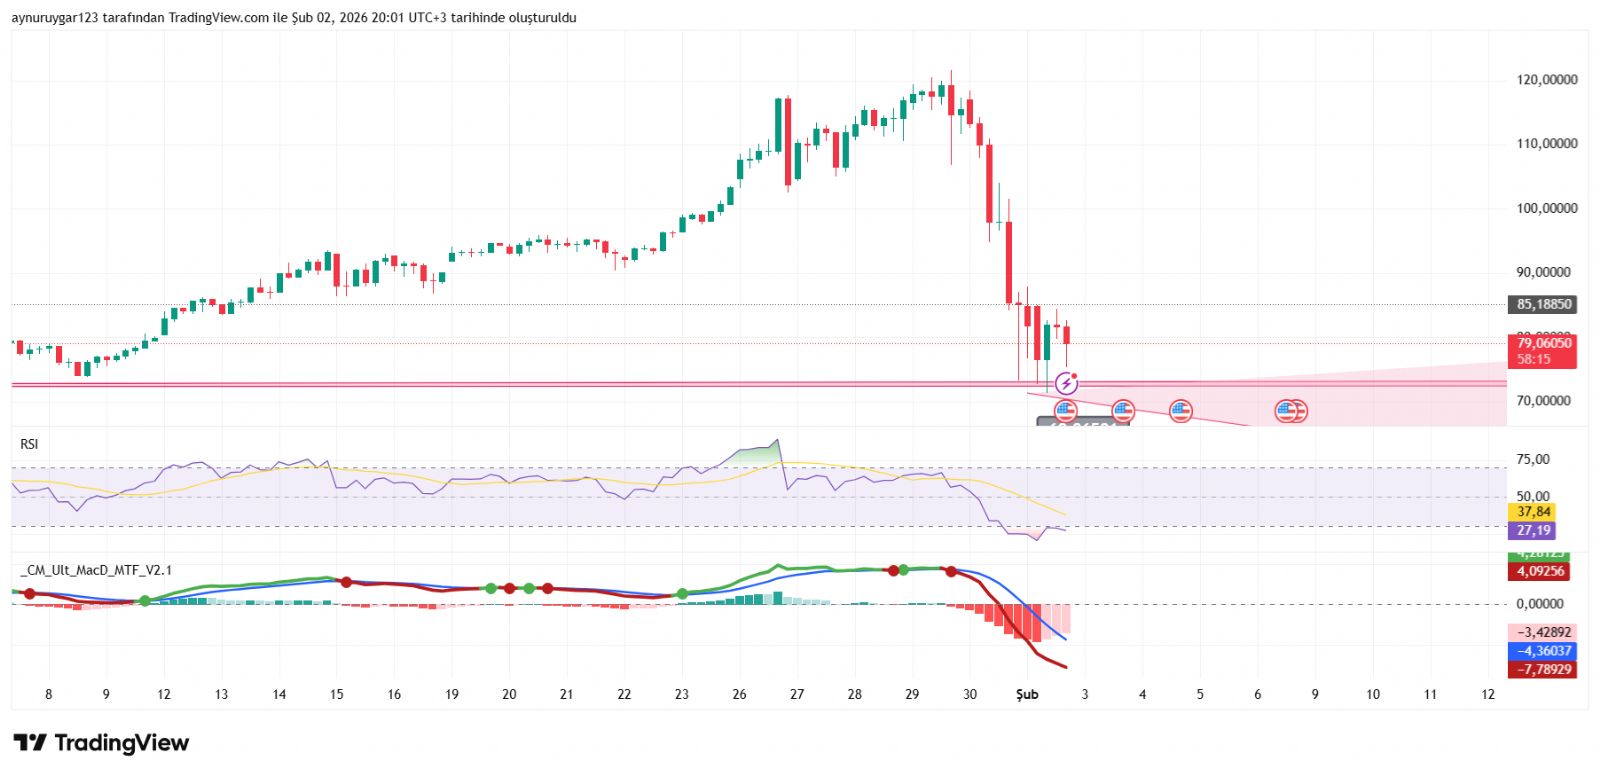Click the red current price label 79,06050
Screen dimensions: 1600x776
[x=1541, y=343]
